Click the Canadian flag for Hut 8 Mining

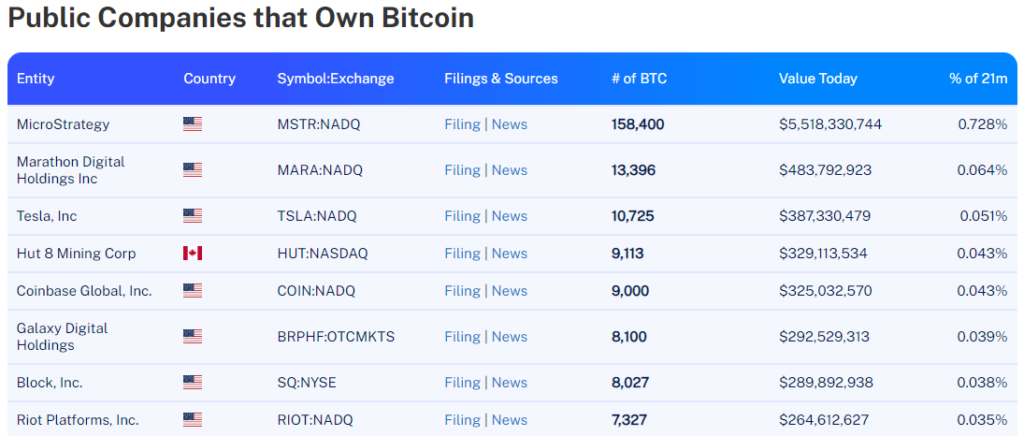click(x=192, y=254)
